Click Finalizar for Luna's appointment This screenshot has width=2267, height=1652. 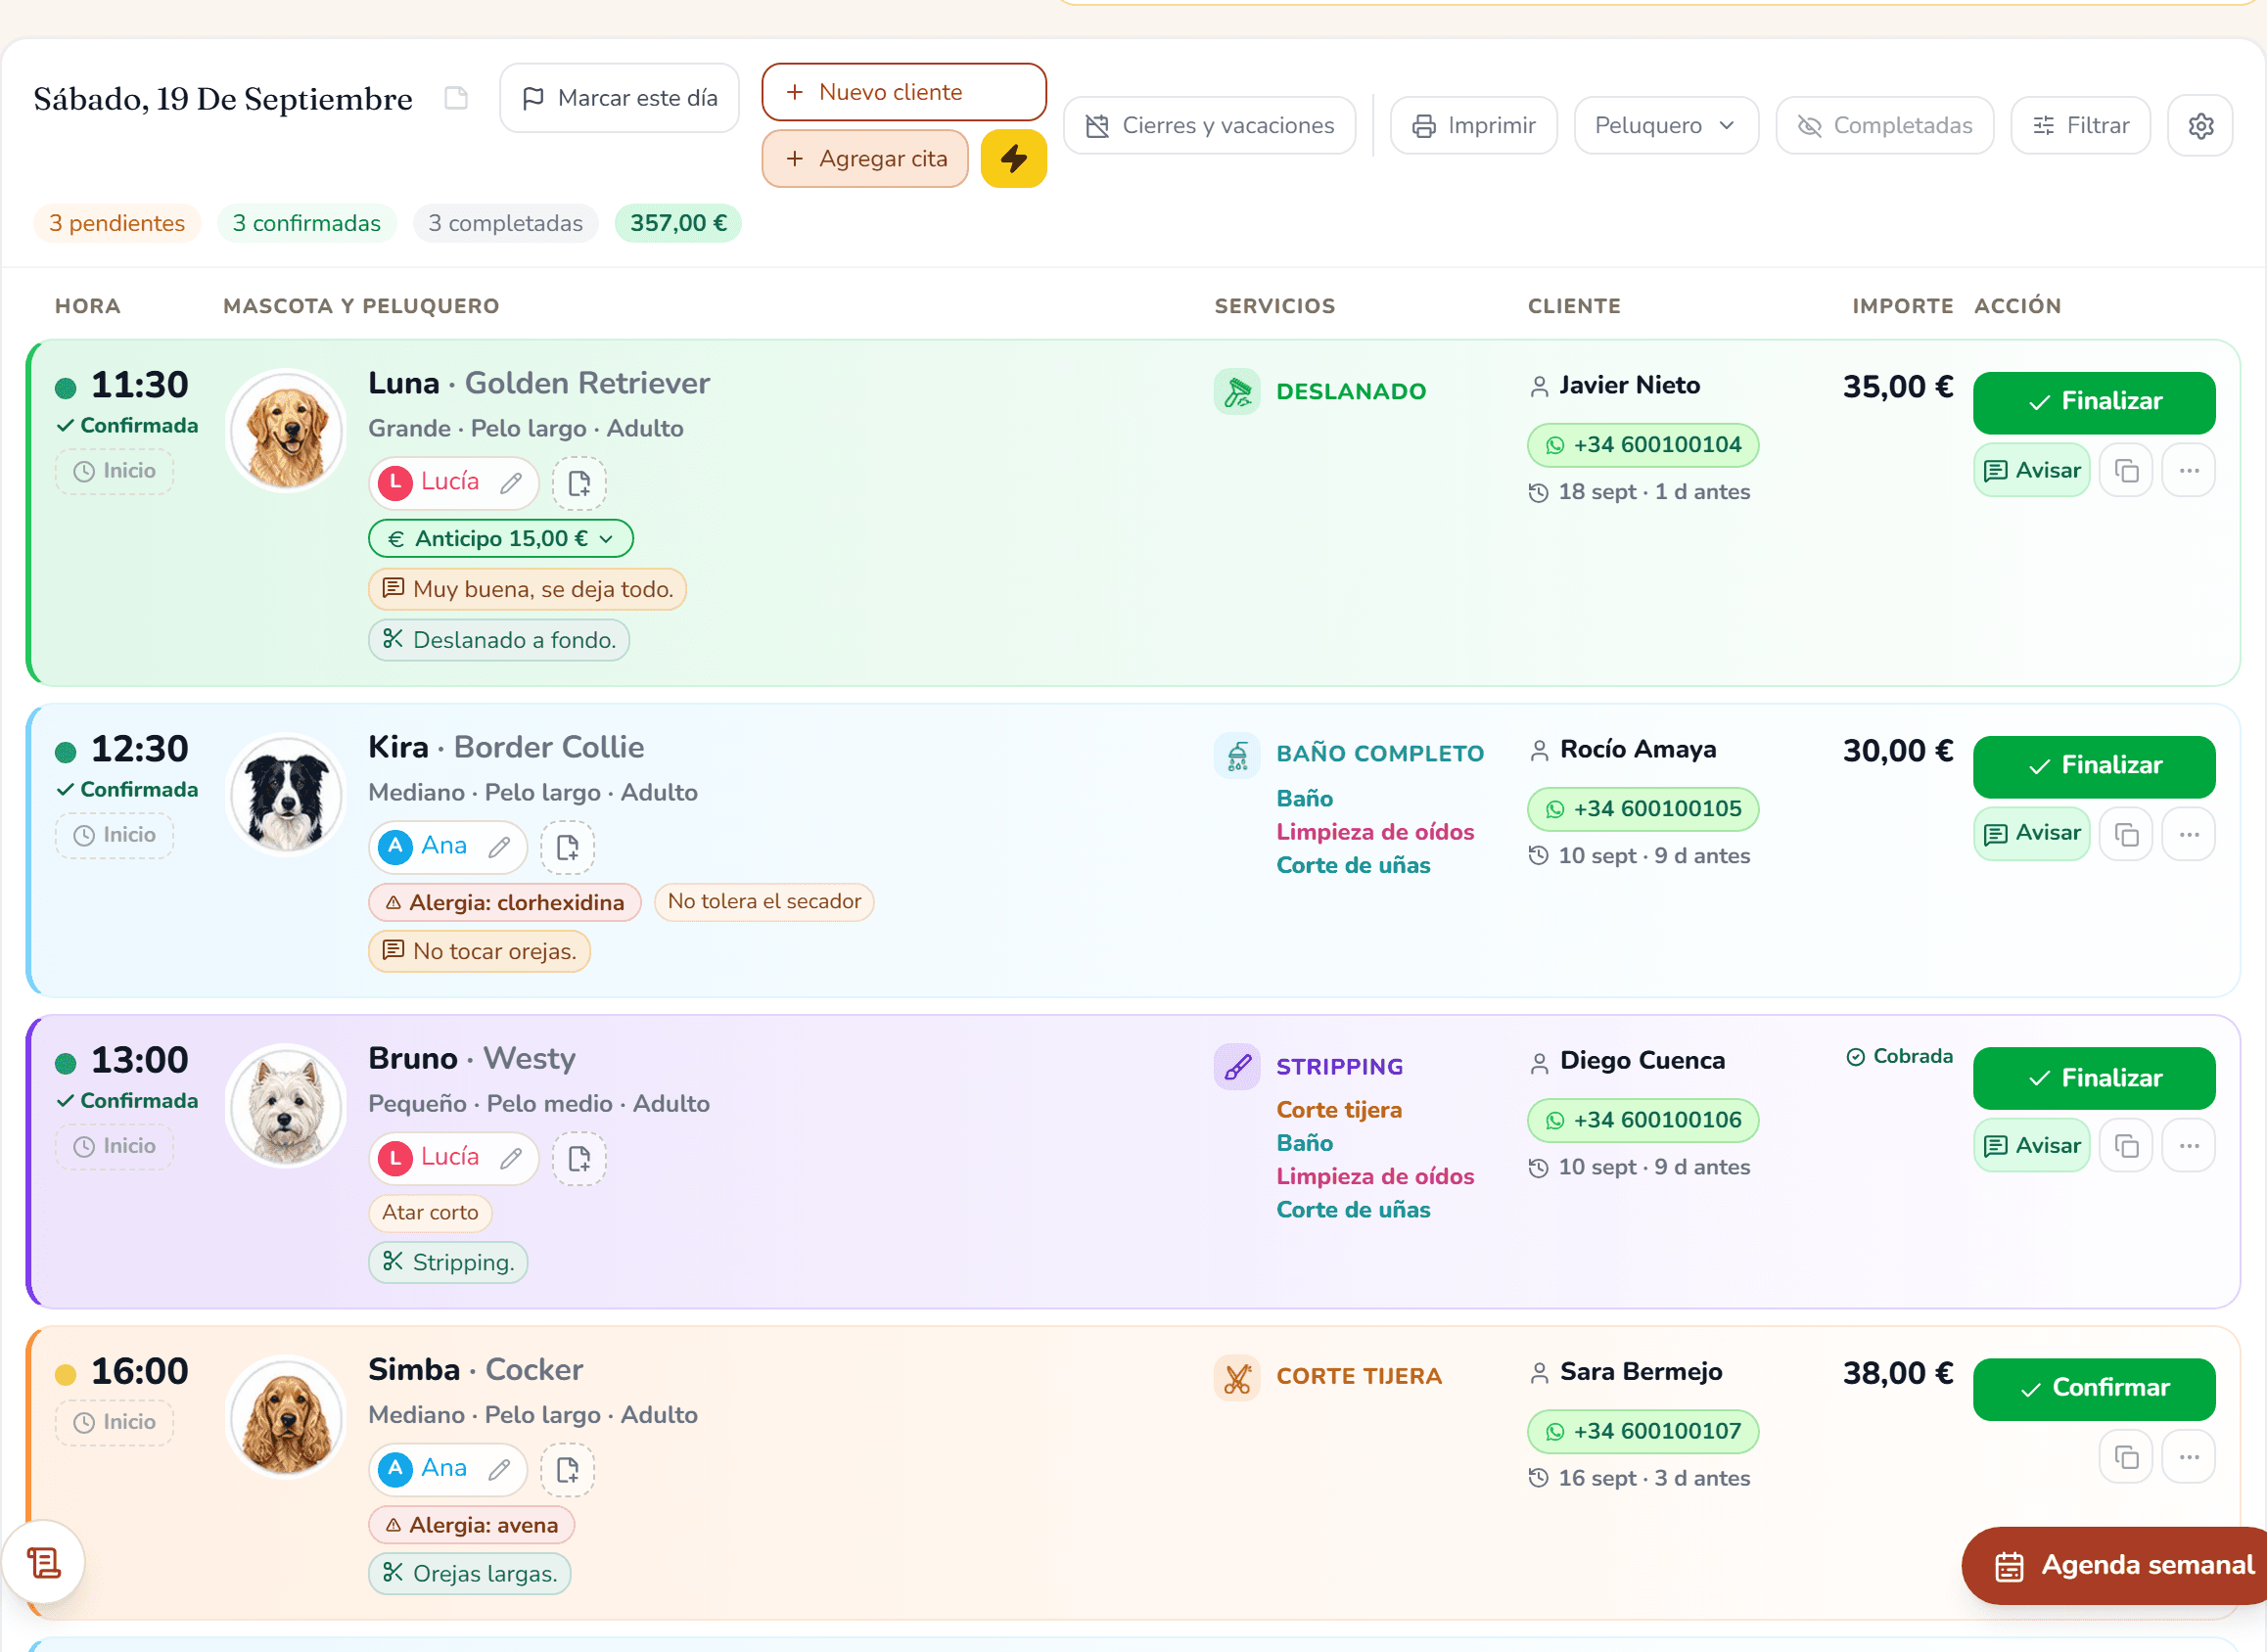[2093, 402]
